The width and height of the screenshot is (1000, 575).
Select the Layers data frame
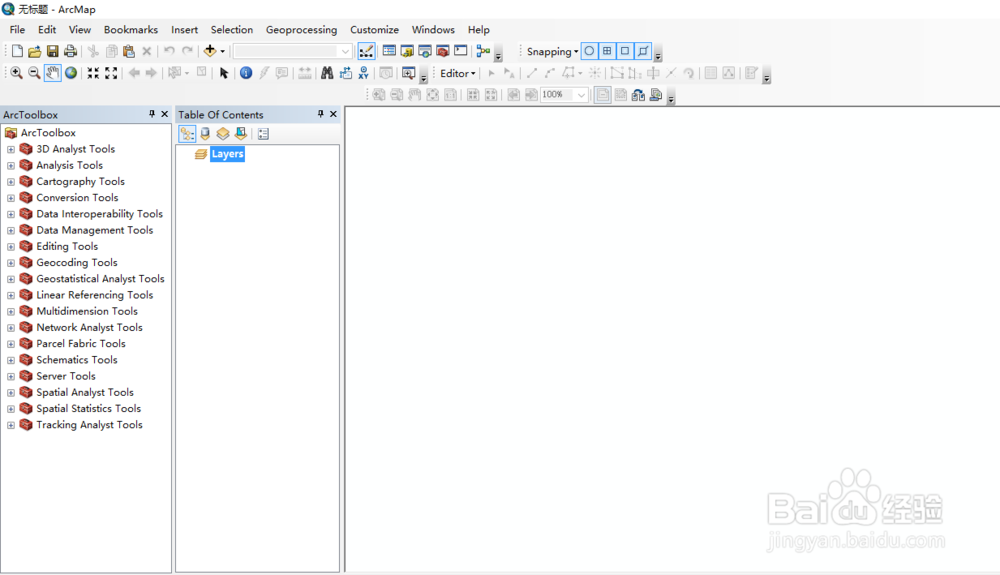[228, 154]
